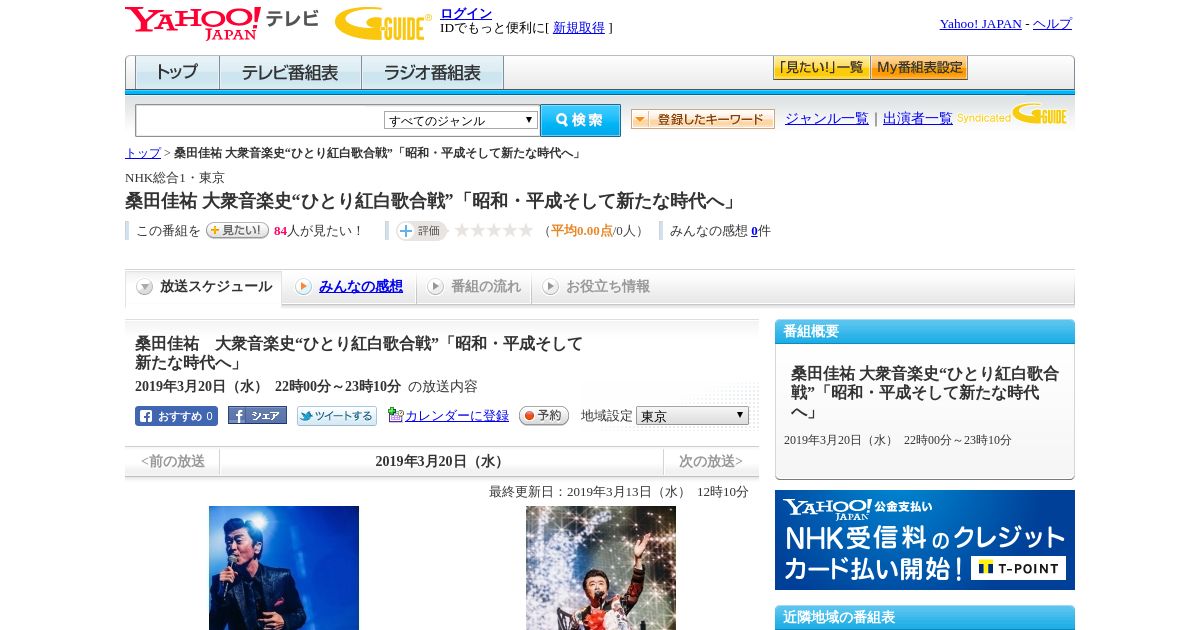The width and height of the screenshot is (1200, 630).
Task: Click the arrow icon of 放送スケジュール tab
Action: tap(145, 287)
